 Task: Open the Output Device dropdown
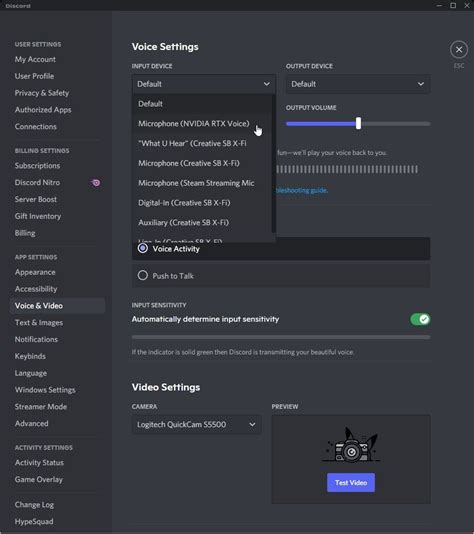358,84
